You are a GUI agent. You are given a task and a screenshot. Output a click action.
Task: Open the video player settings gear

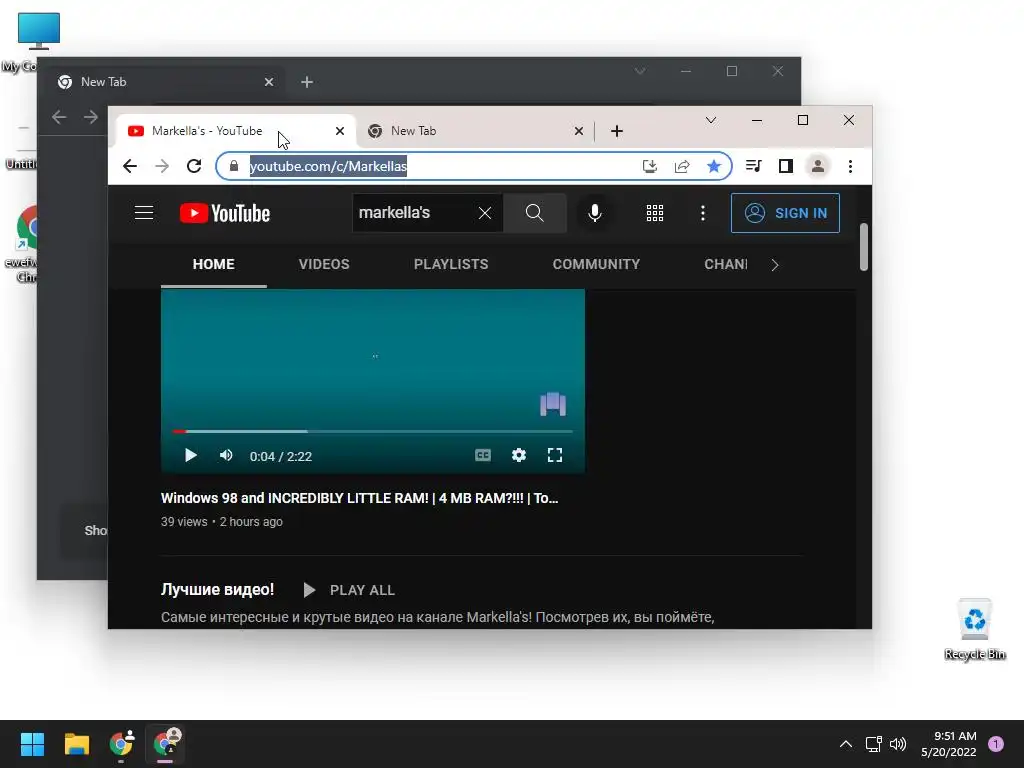pyautogui.click(x=519, y=455)
